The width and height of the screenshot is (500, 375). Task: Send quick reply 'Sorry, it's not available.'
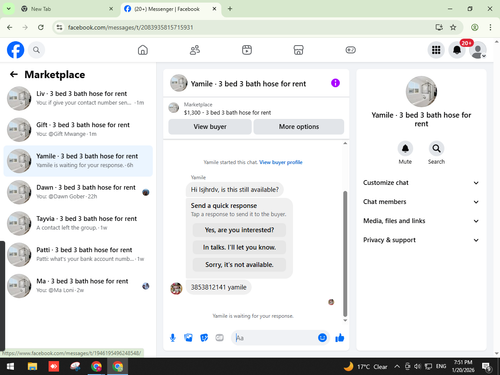[x=239, y=265]
